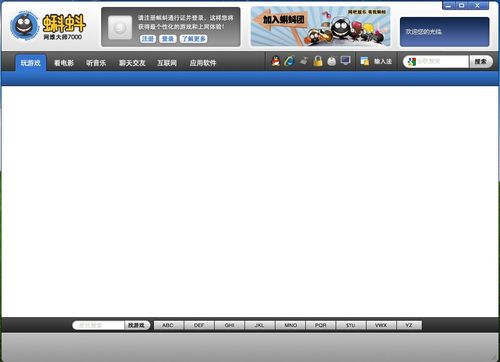Filter games by ABC
The width and height of the screenshot is (500, 362).
[x=168, y=325]
